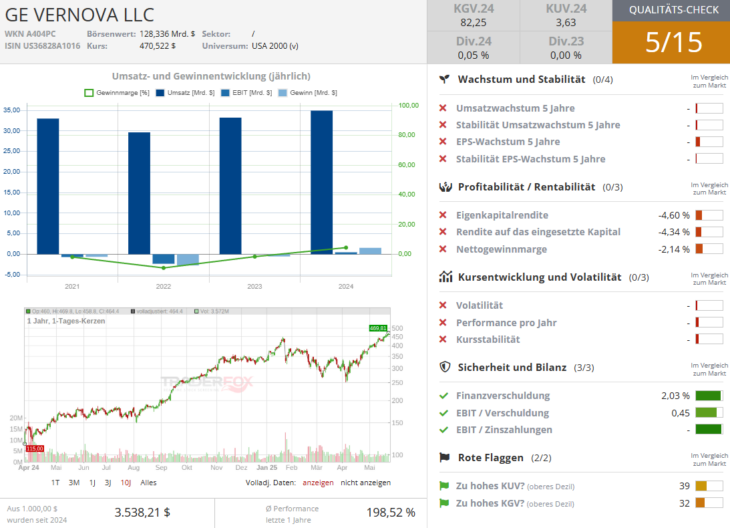730x528 pixels.
Task: Click the Nettogewinnmarge market comparison bar
Action: 709,249
